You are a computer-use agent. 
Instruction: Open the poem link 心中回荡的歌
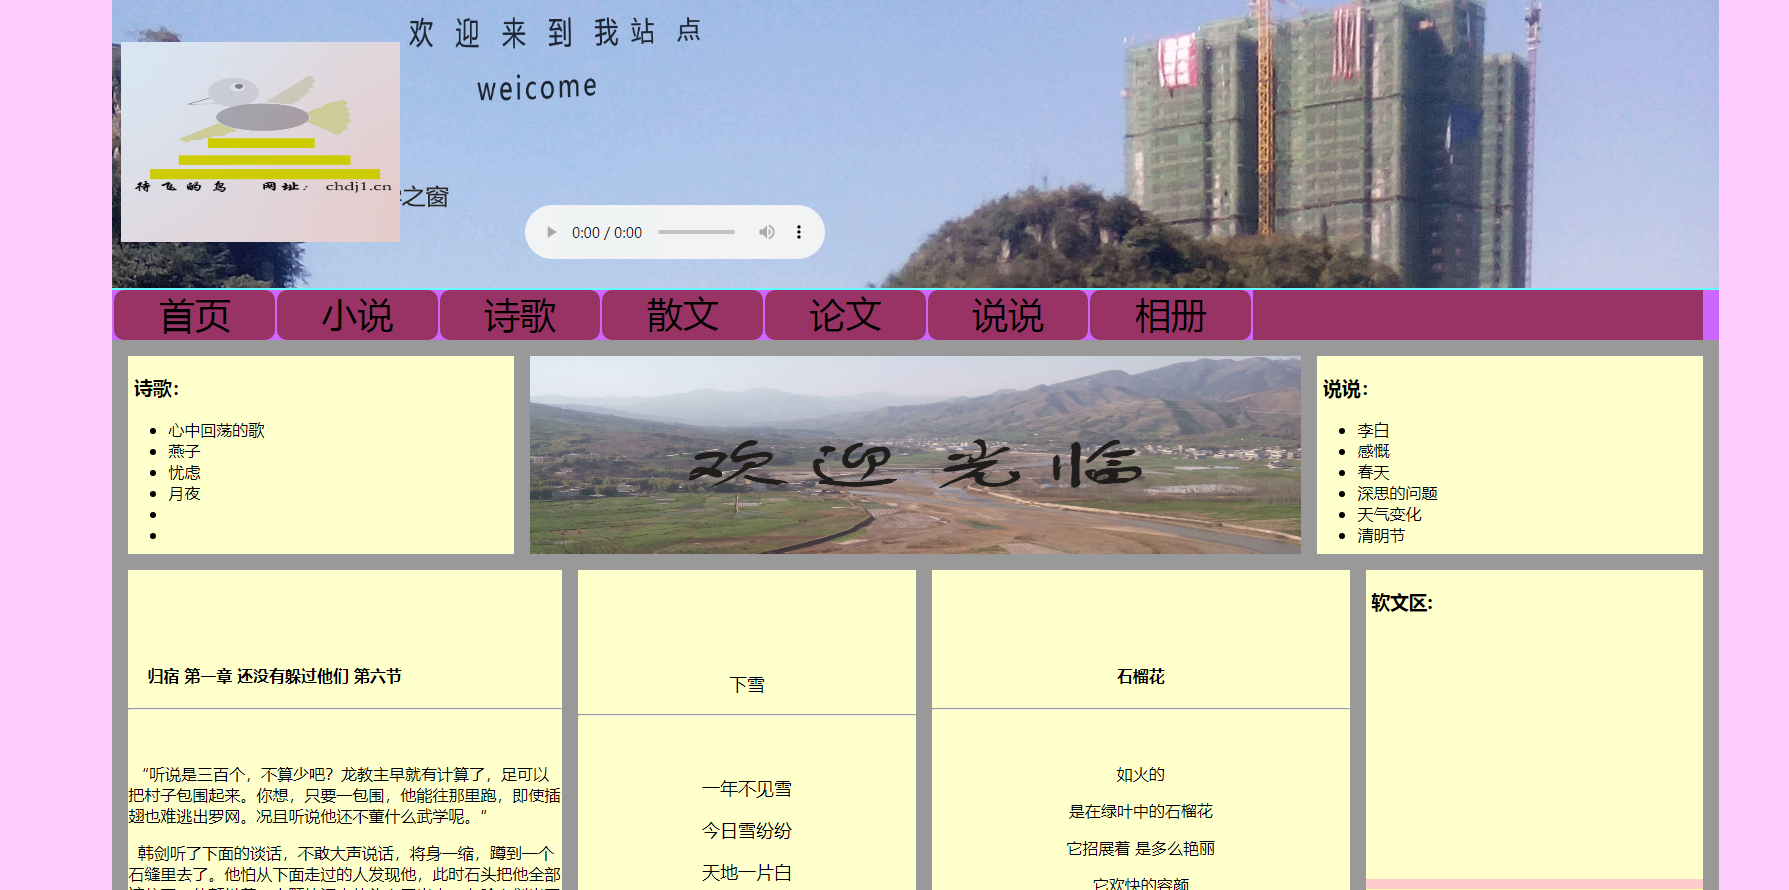(x=216, y=430)
